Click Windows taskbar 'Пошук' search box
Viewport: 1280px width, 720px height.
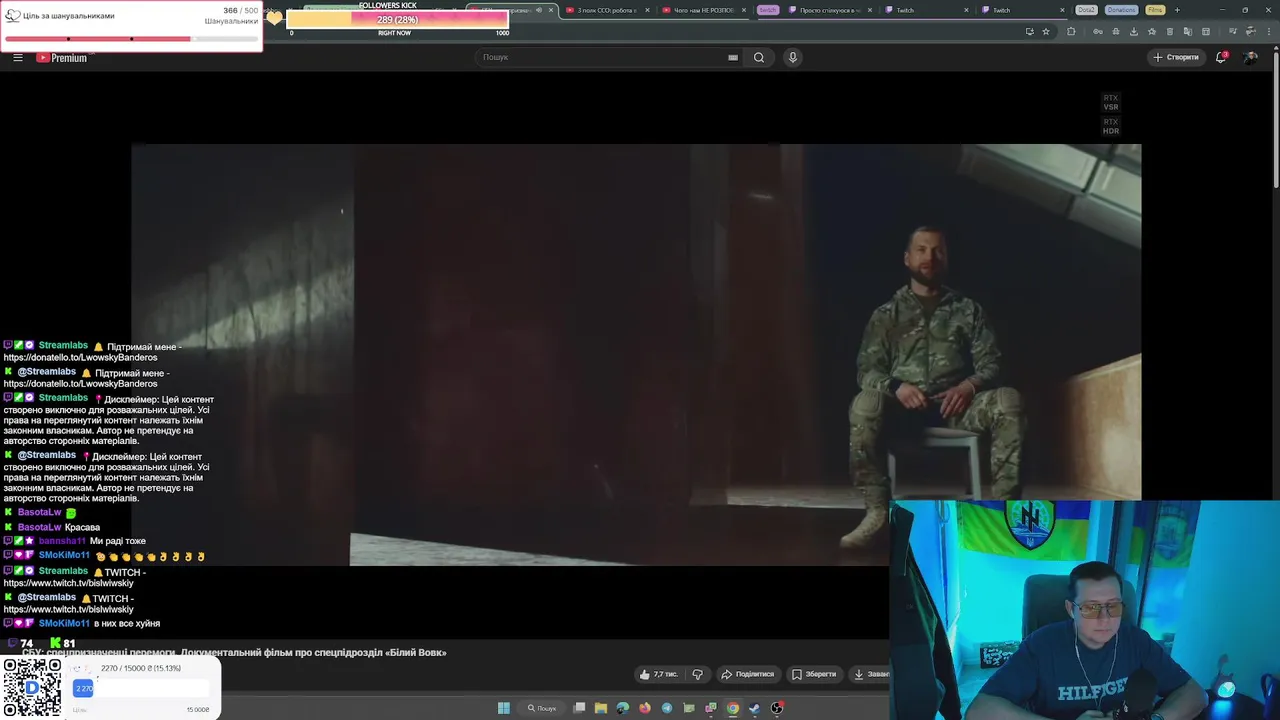542,708
